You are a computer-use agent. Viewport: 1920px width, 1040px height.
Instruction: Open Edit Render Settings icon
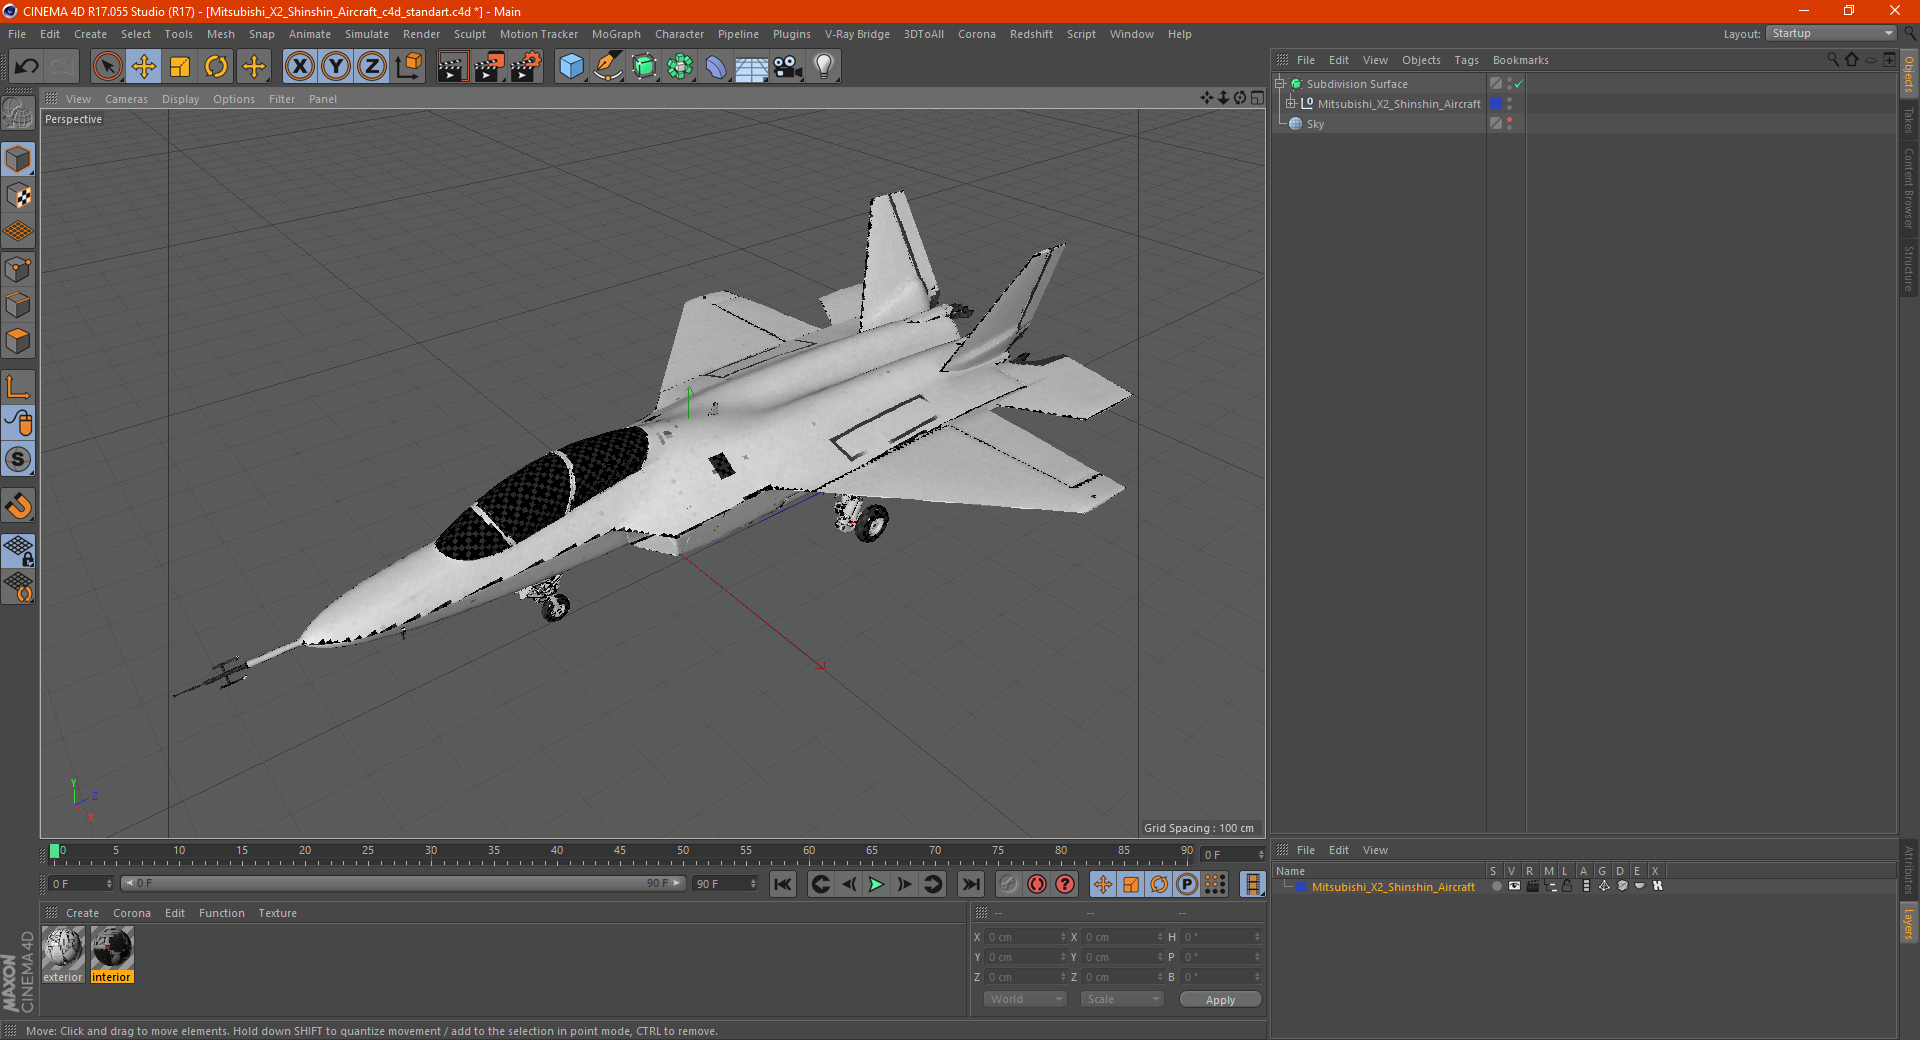[x=526, y=67]
